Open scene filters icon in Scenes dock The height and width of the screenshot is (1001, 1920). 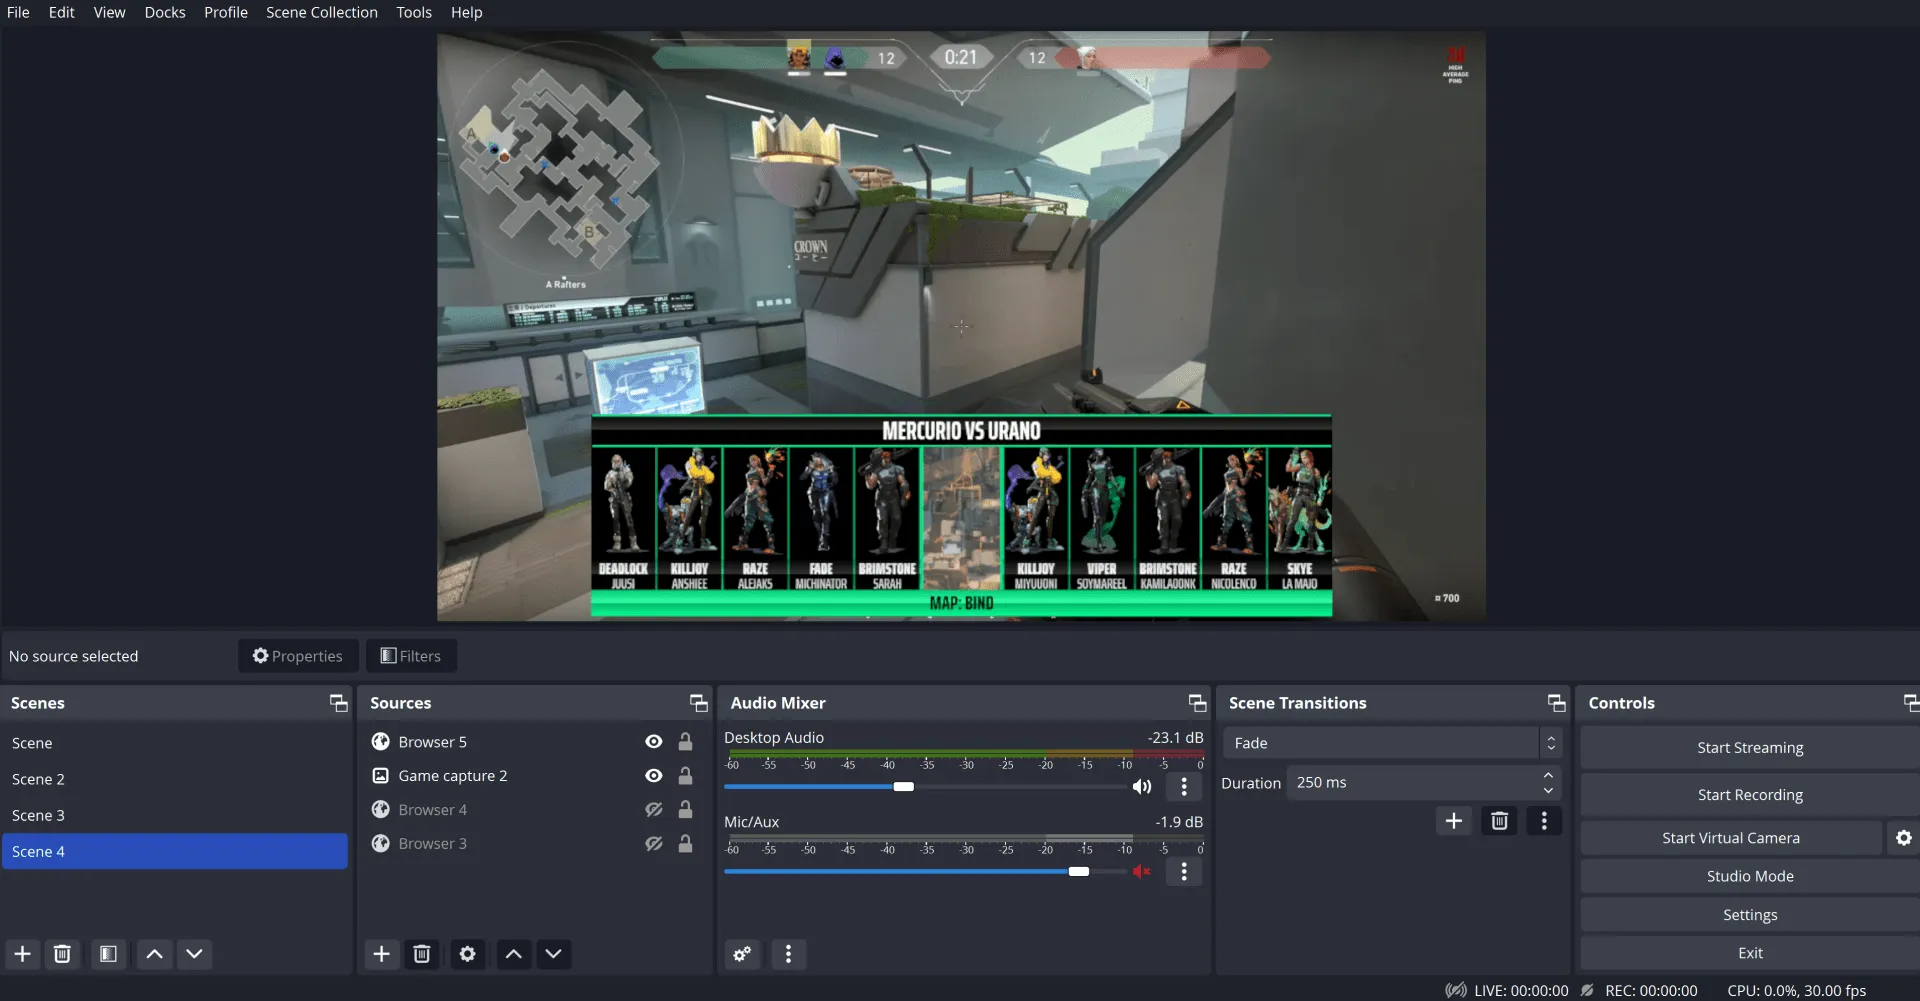(x=108, y=954)
